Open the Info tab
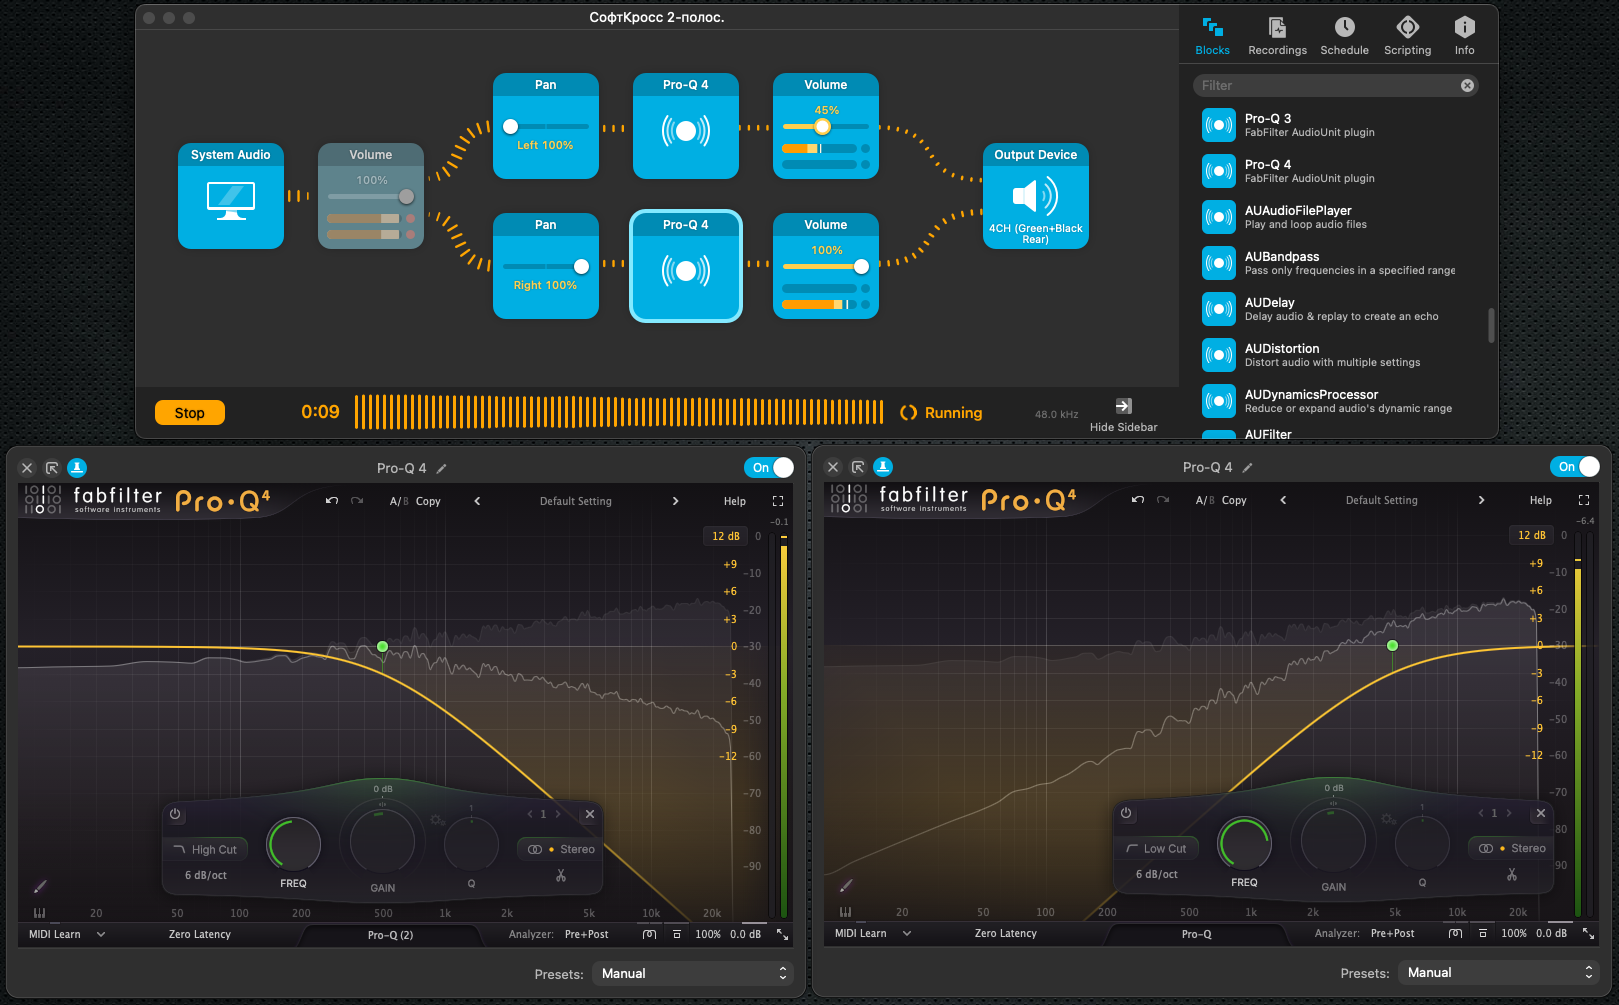Viewport: 1619px width, 1005px height. (x=1465, y=36)
